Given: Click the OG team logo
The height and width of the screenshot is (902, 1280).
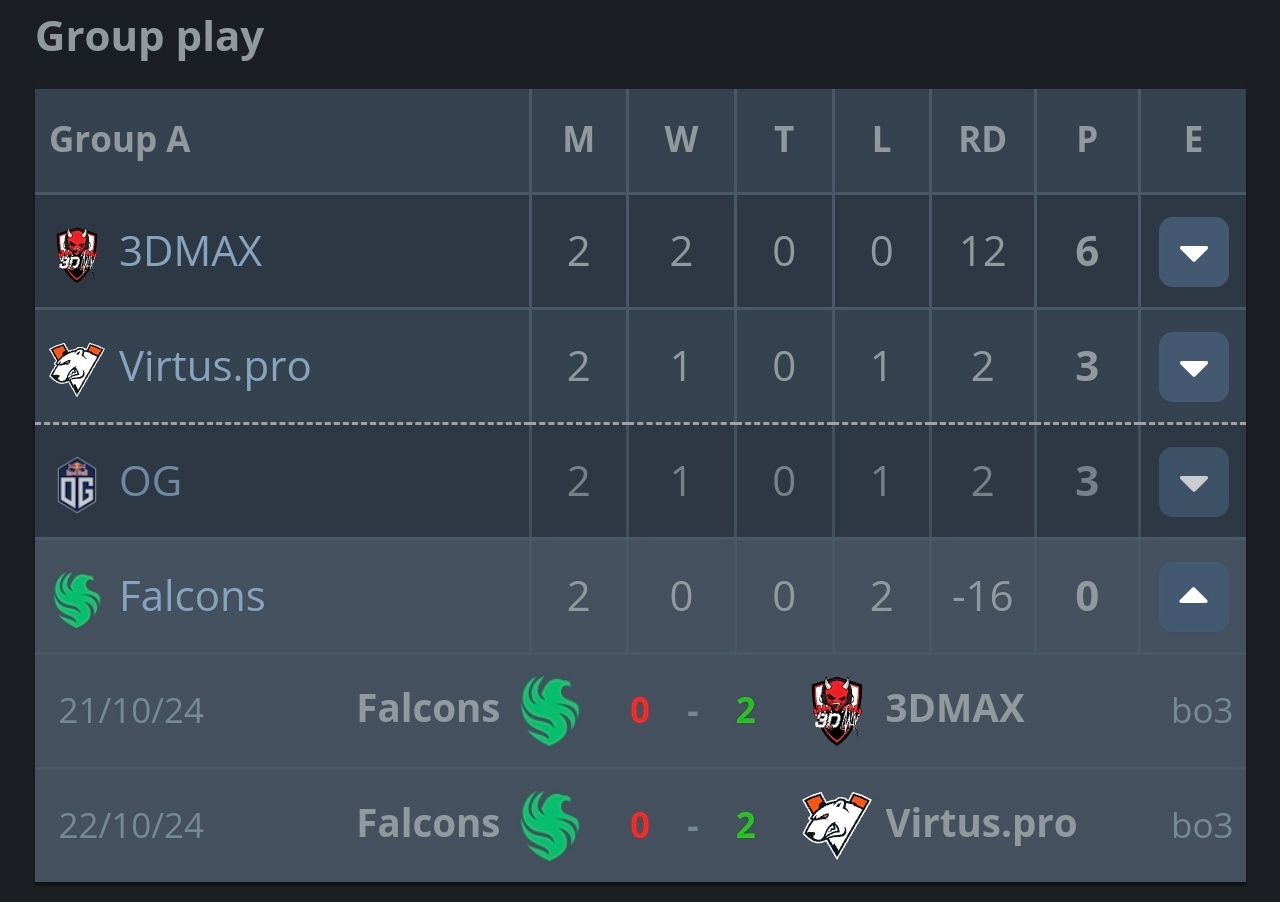Looking at the screenshot, I should [x=77, y=484].
